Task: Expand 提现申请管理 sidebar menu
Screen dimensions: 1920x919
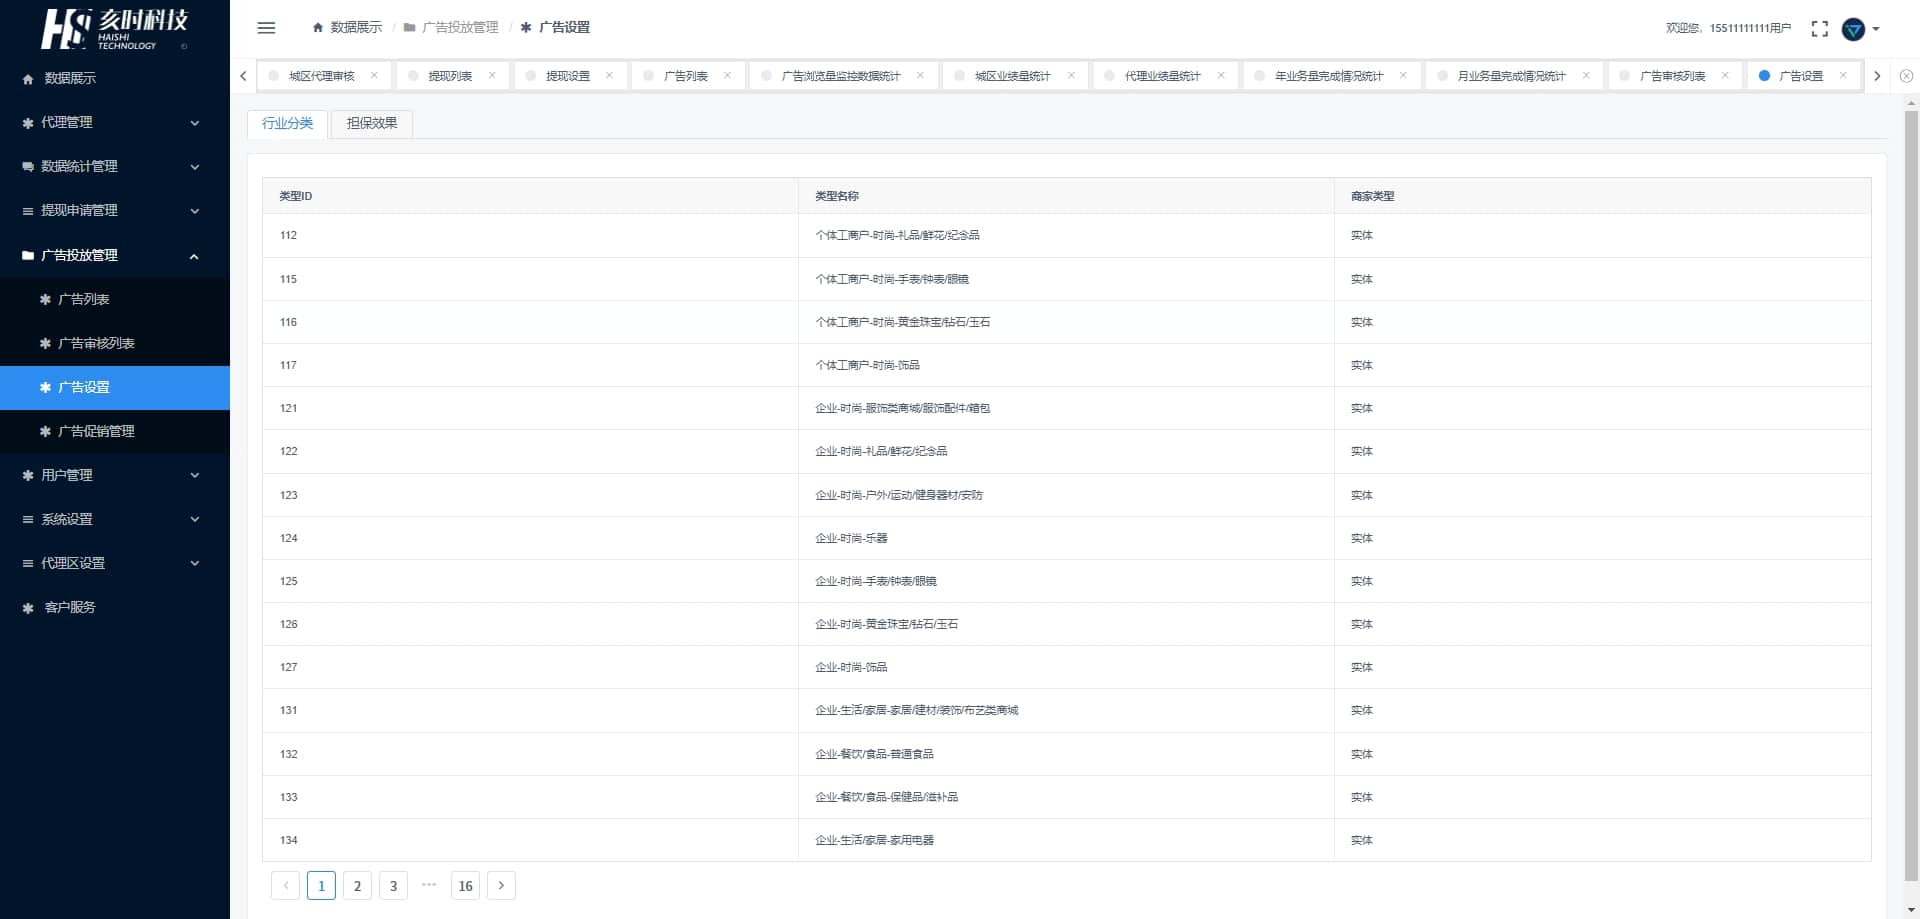Action: [115, 210]
